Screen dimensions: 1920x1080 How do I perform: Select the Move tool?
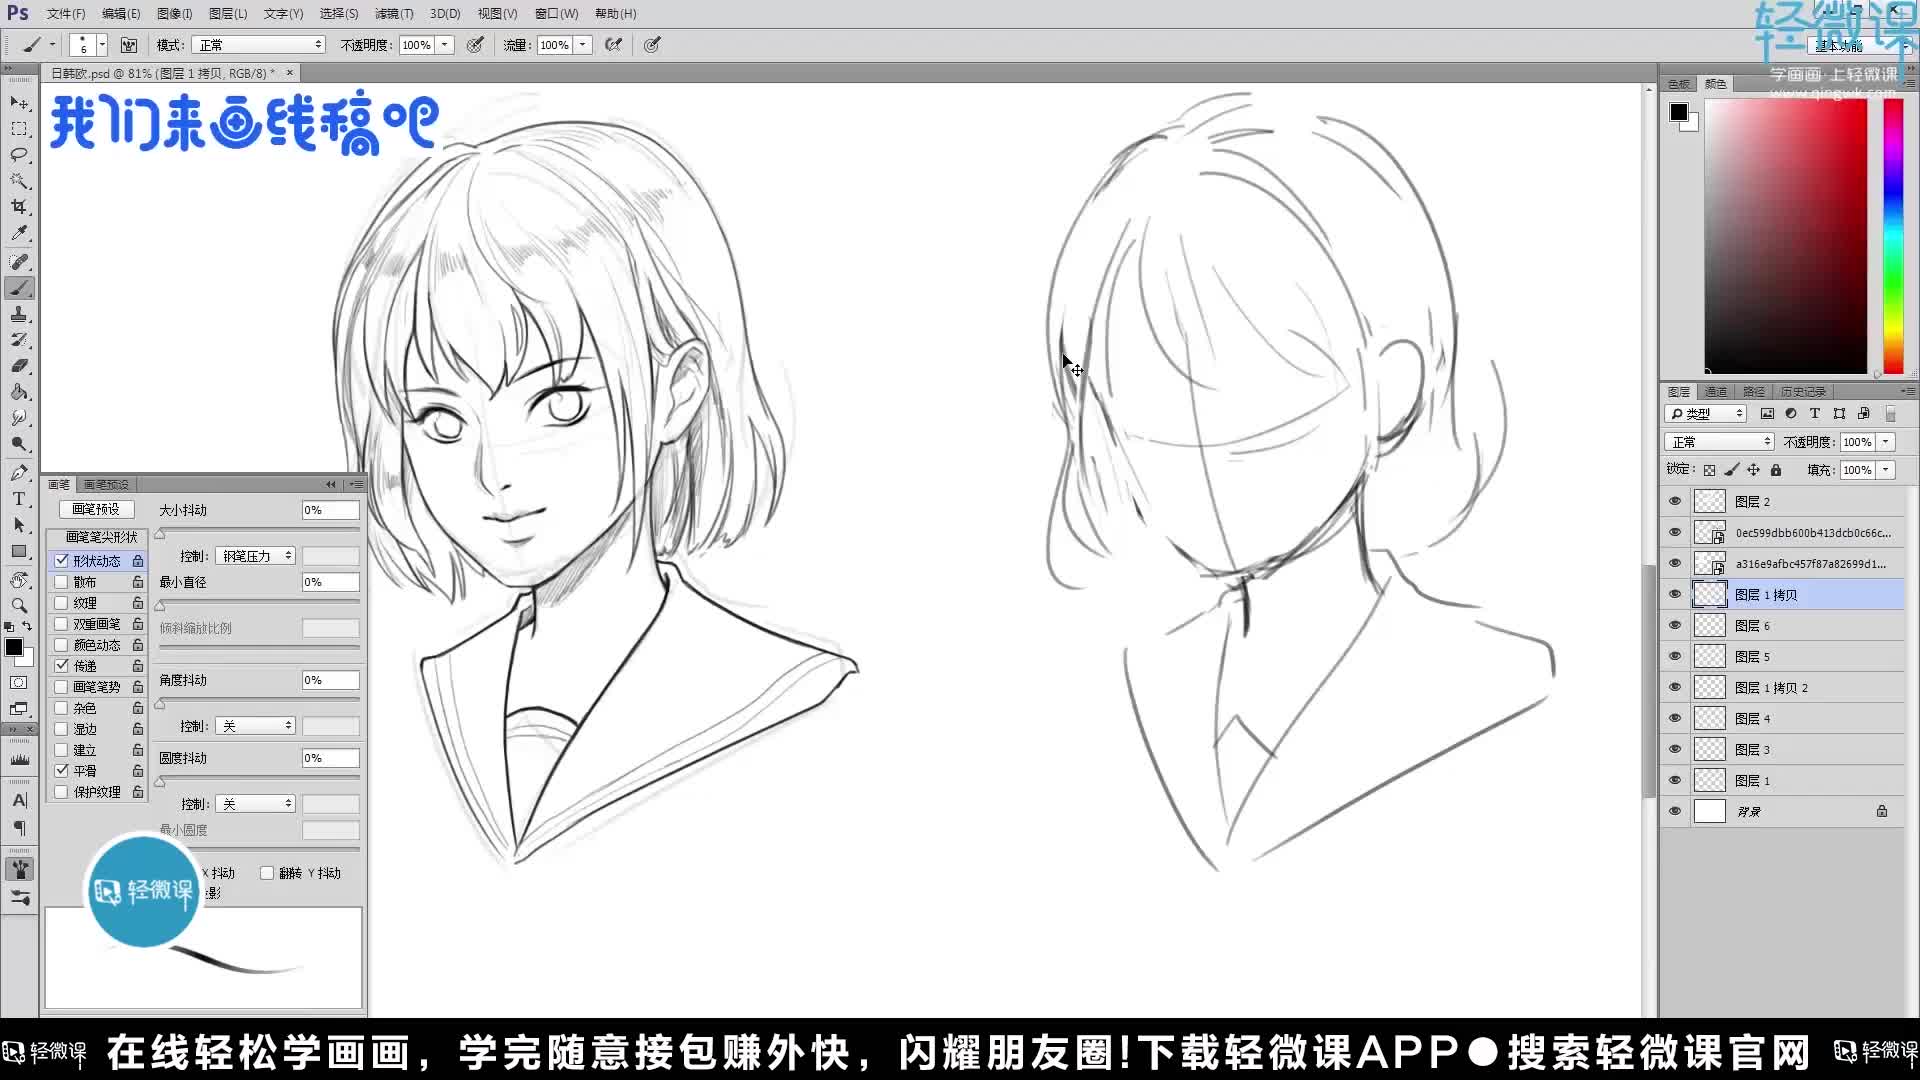pos(20,103)
